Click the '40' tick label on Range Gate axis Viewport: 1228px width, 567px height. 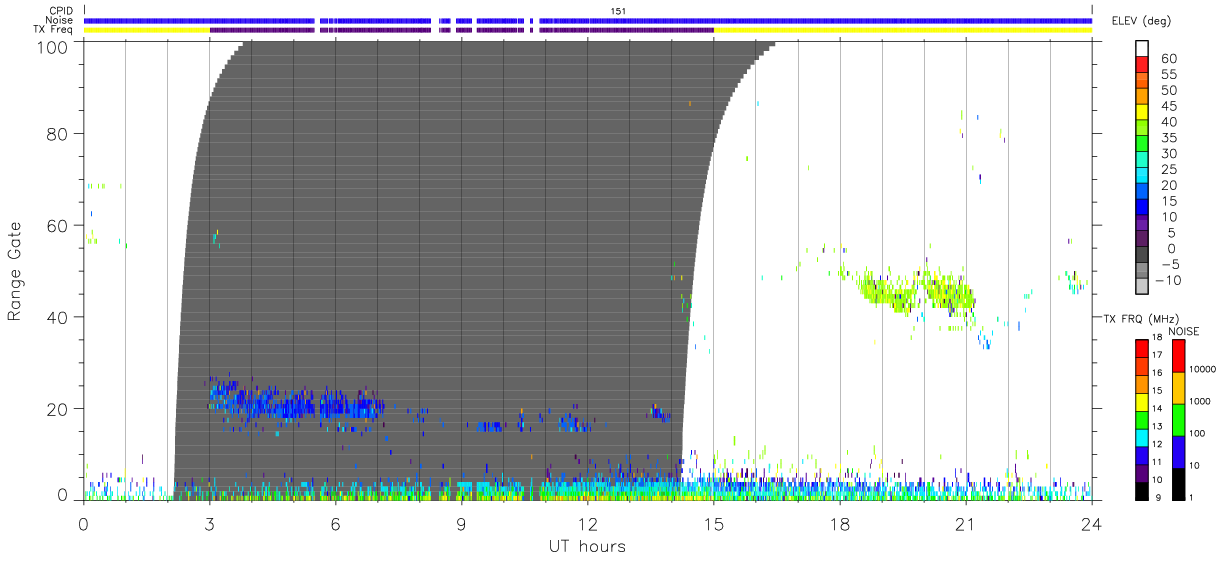point(59,317)
